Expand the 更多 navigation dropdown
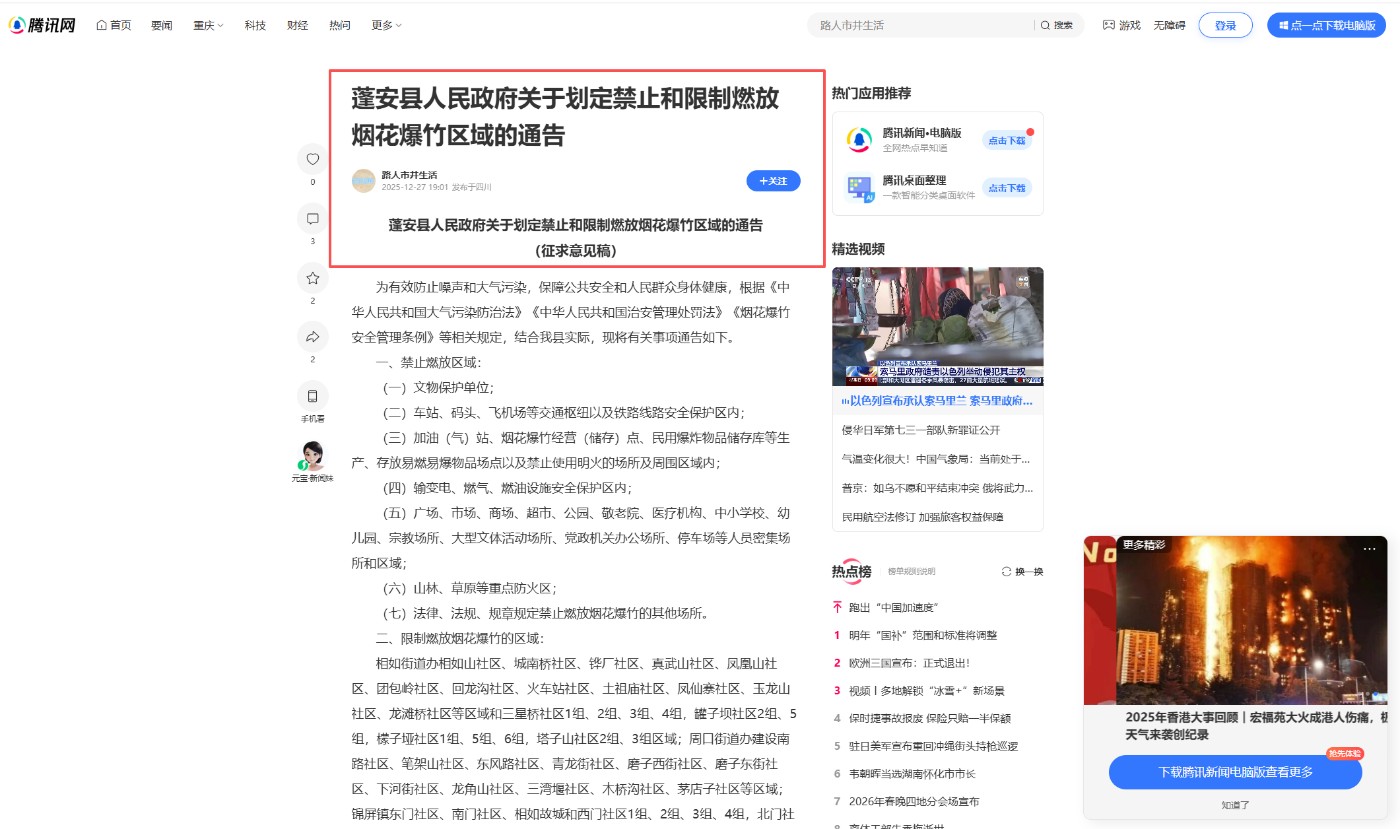 click(x=386, y=25)
